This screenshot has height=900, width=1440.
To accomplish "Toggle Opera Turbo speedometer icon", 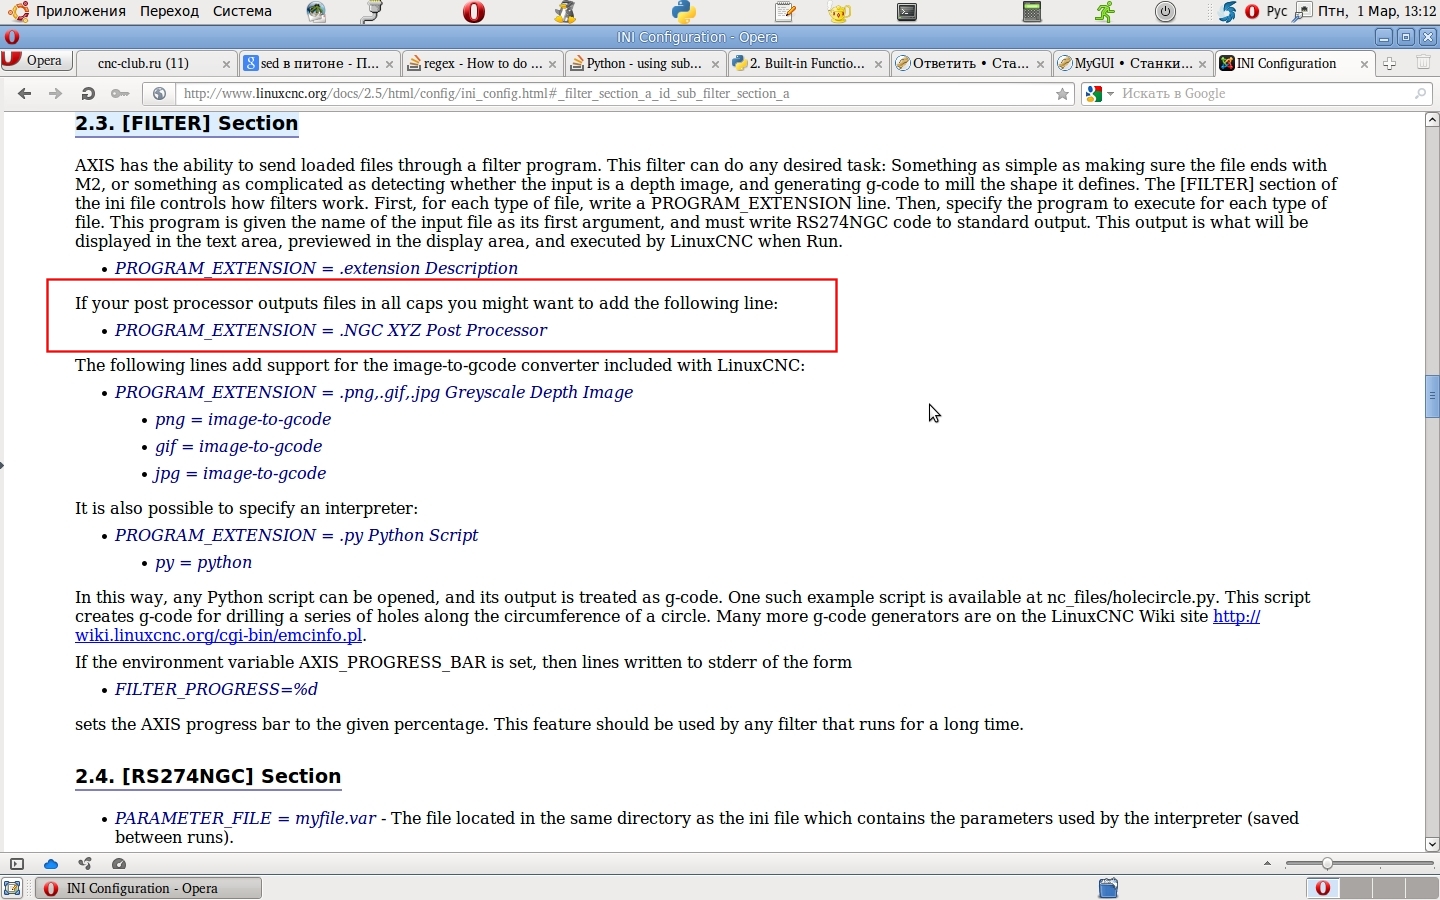I will [x=119, y=864].
